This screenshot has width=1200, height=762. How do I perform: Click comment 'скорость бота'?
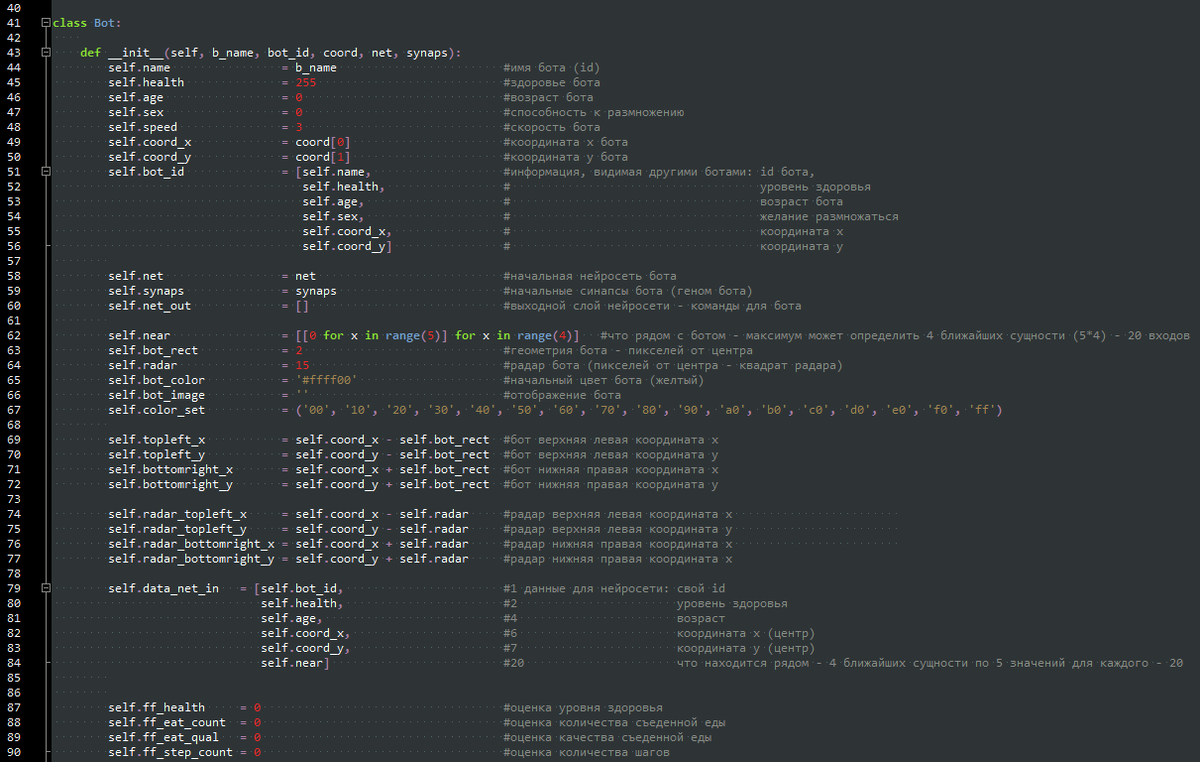point(555,127)
